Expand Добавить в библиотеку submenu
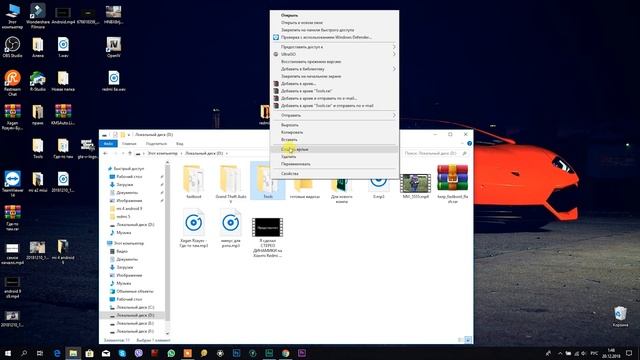This screenshot has height=360, width=640. (335, 69)
